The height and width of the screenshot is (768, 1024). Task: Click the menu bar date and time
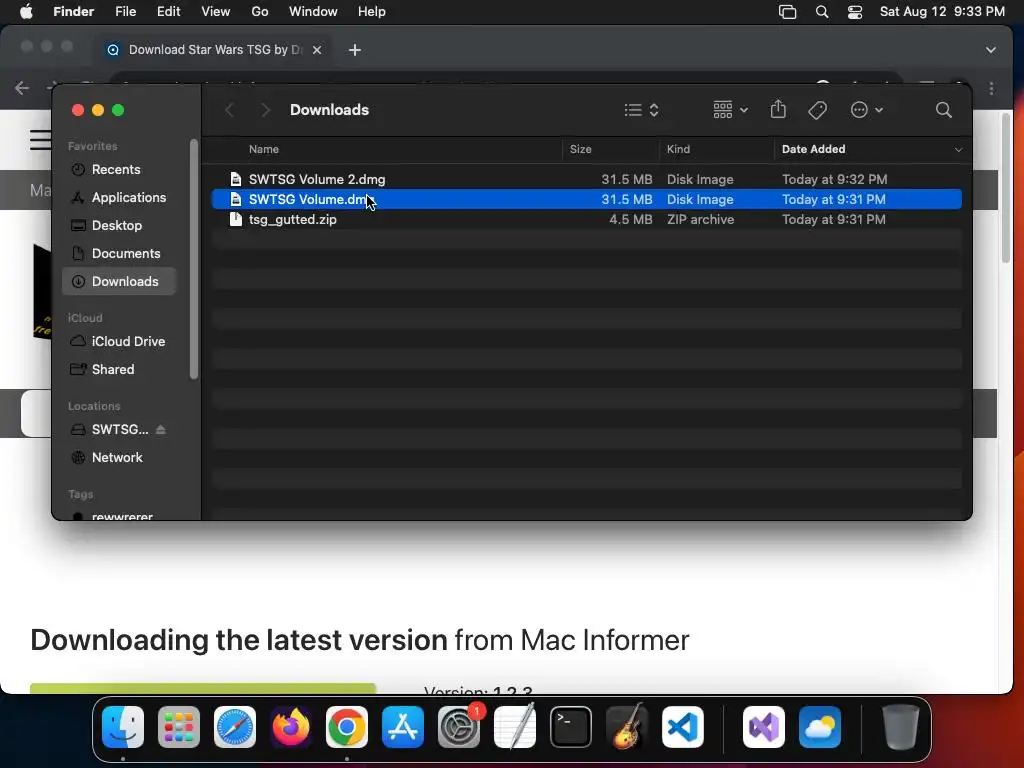(x=942, y=11)
